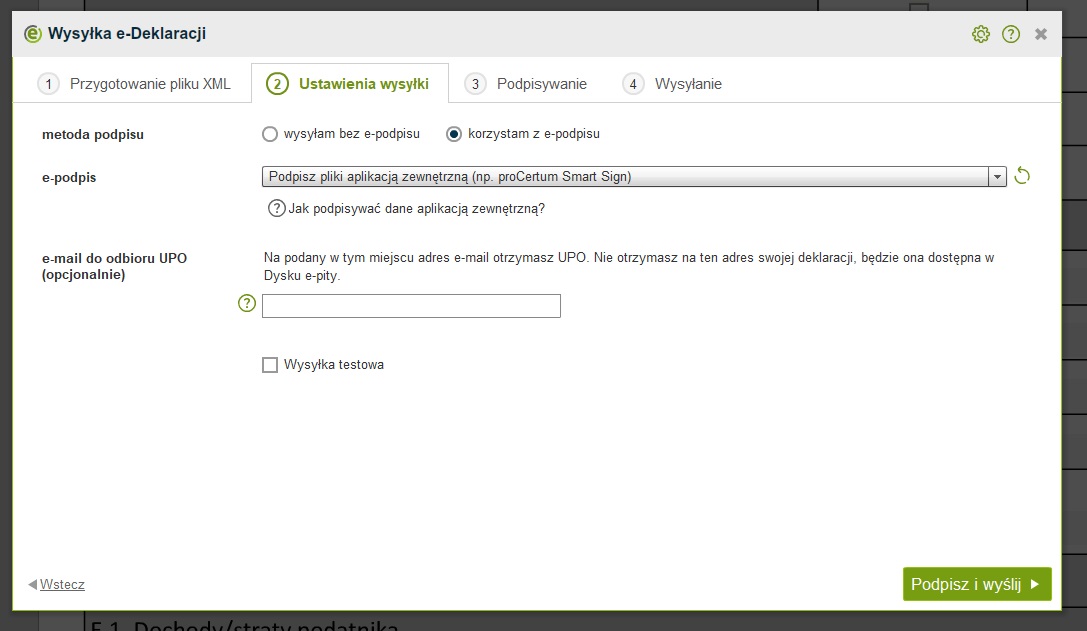Viewport: 1087px width, 631px height.
Task: Open 'Jak podpisywać dane aplikacją zewnętrzną?' link
Action: coord(416,209)
